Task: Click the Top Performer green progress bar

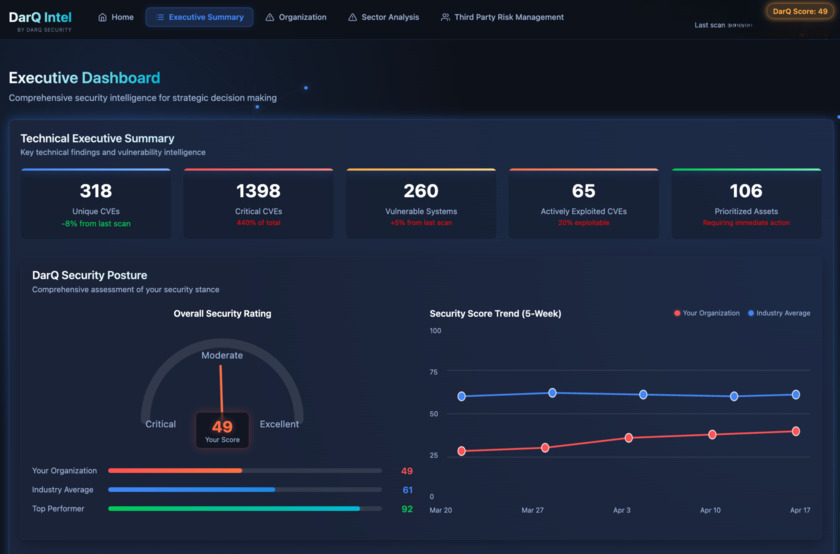Action: tap(233, 509)
